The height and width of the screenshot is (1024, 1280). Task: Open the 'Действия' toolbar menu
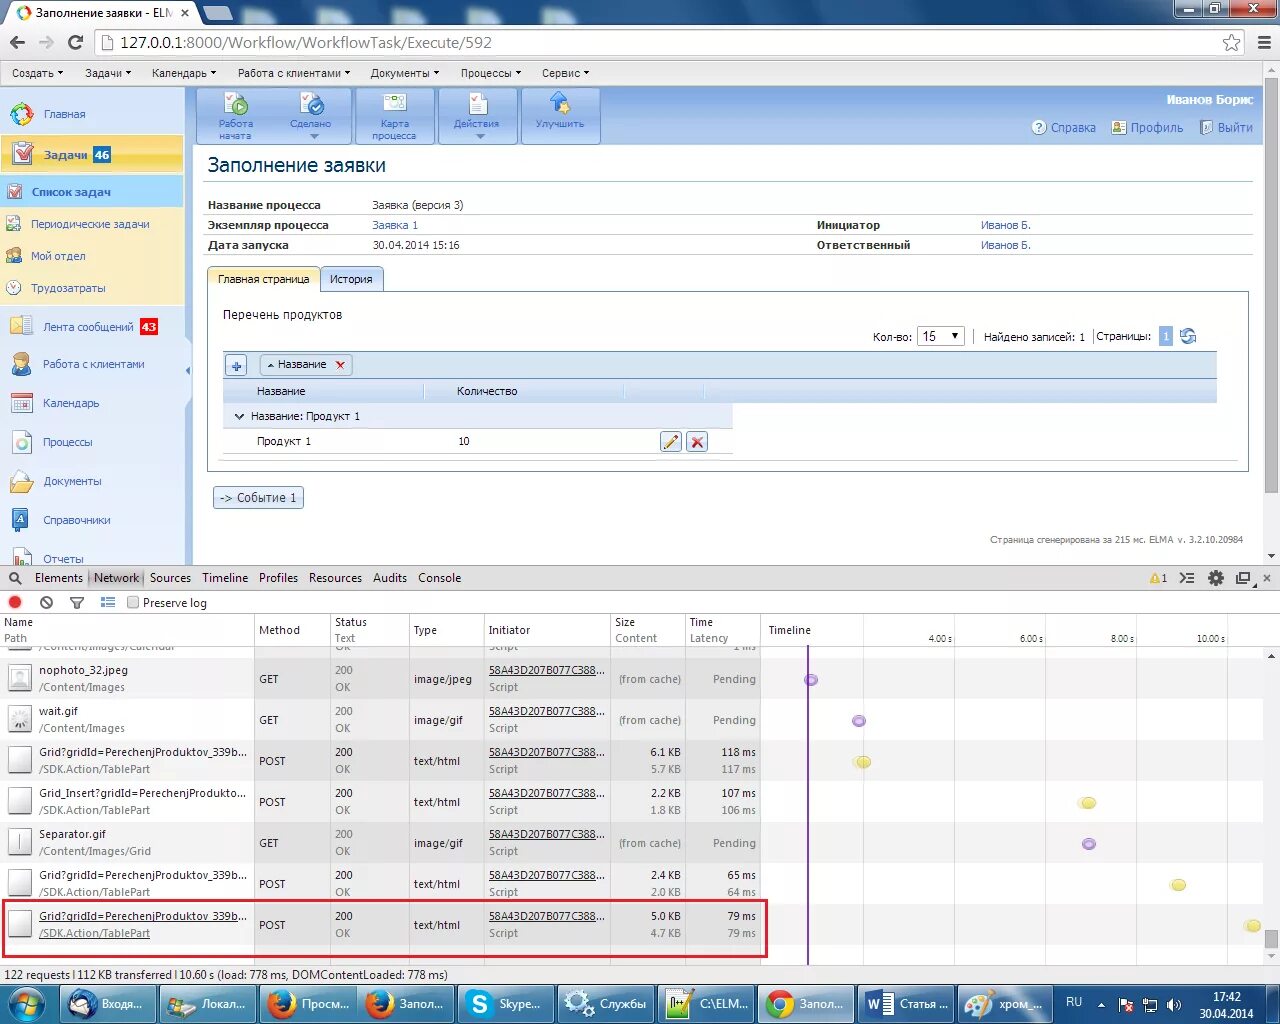click(477, 116)
